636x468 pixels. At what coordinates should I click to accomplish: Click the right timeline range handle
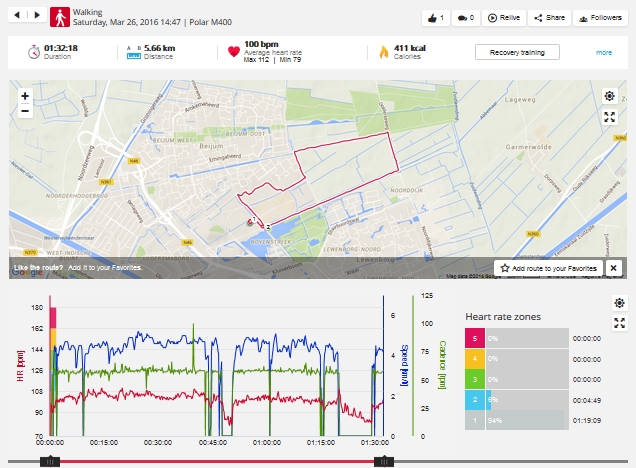[x=381, y=460]
